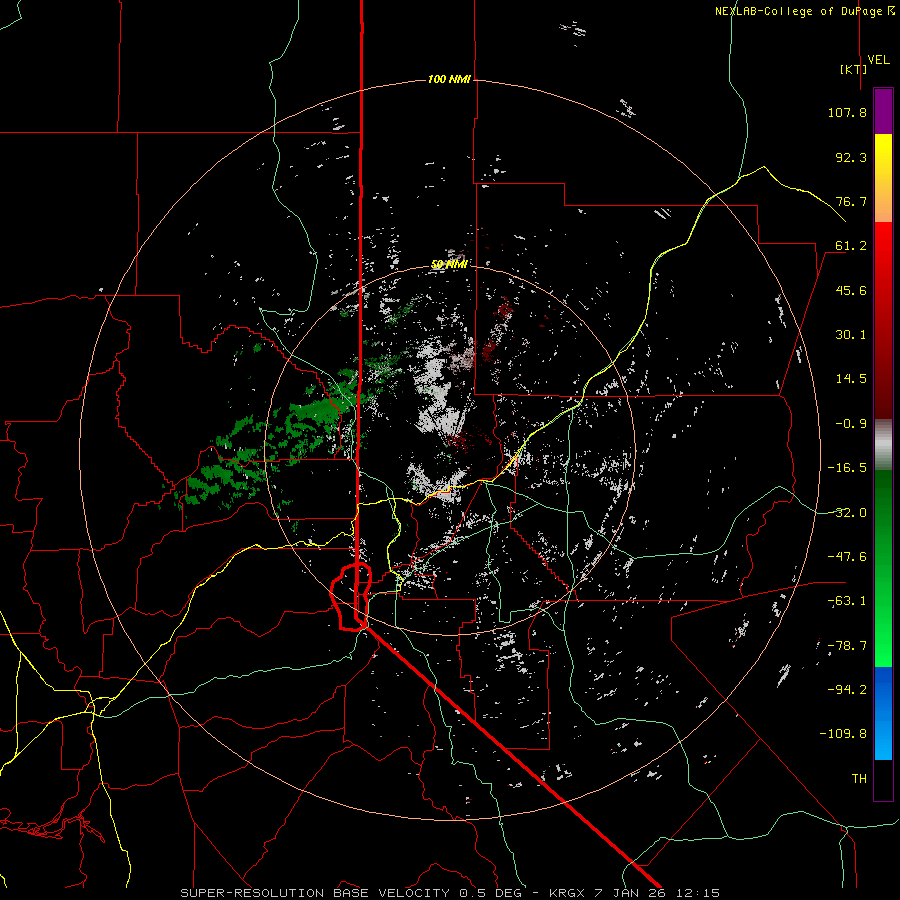Click the 50 NMI range ring label

click(449, 264)
